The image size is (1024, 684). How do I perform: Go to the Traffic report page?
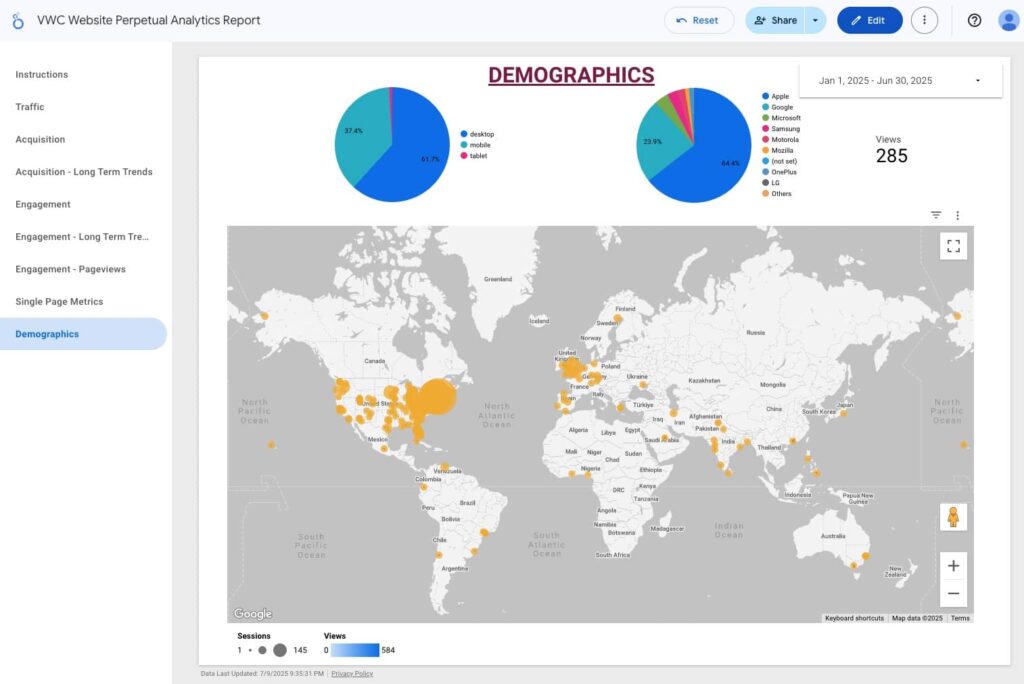30,107
